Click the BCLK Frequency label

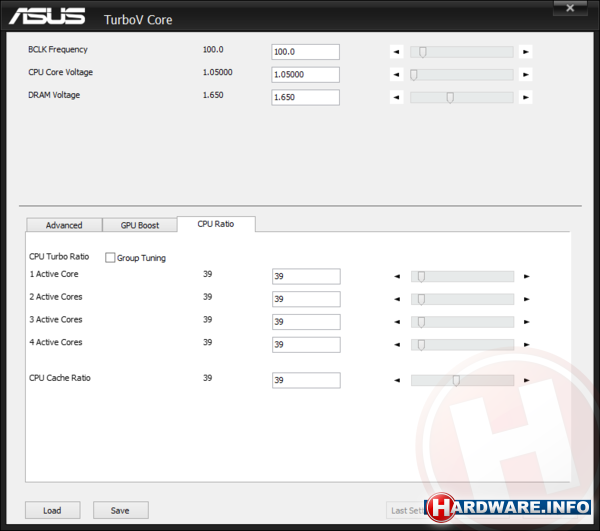tap(58, 50)
